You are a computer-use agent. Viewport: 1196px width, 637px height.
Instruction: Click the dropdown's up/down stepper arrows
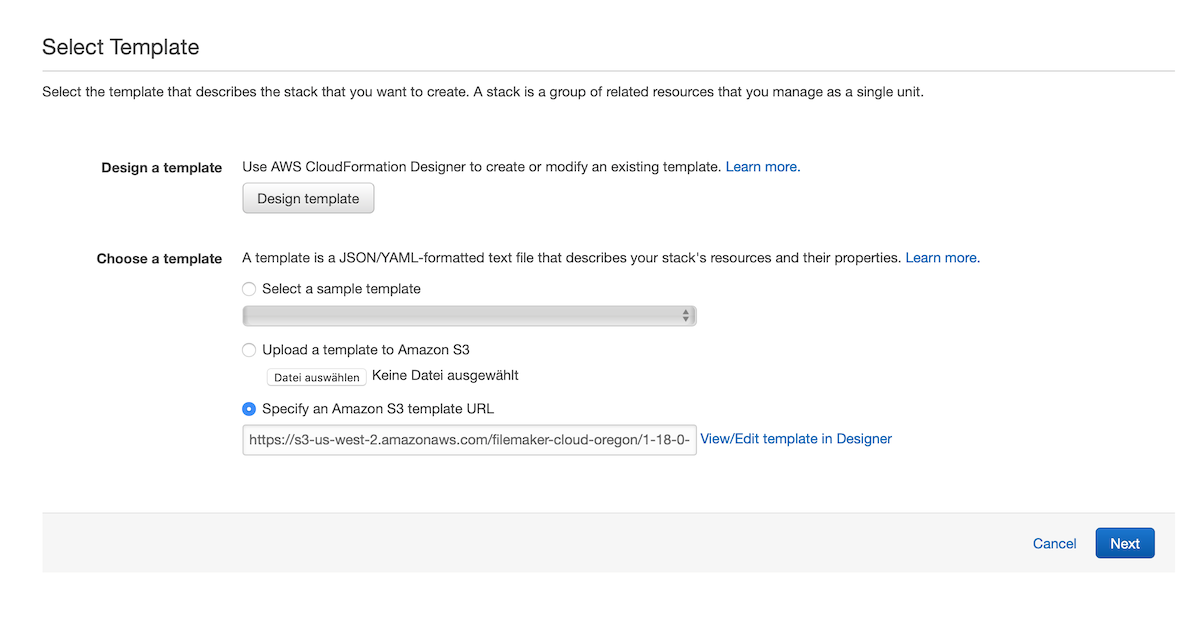(x=686, y=315)
